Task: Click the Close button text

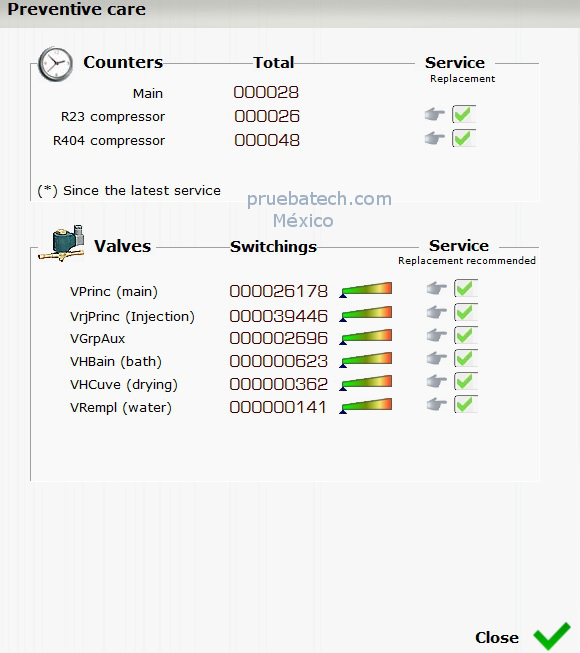Action: pyautogui.click(x=497, y=638)
